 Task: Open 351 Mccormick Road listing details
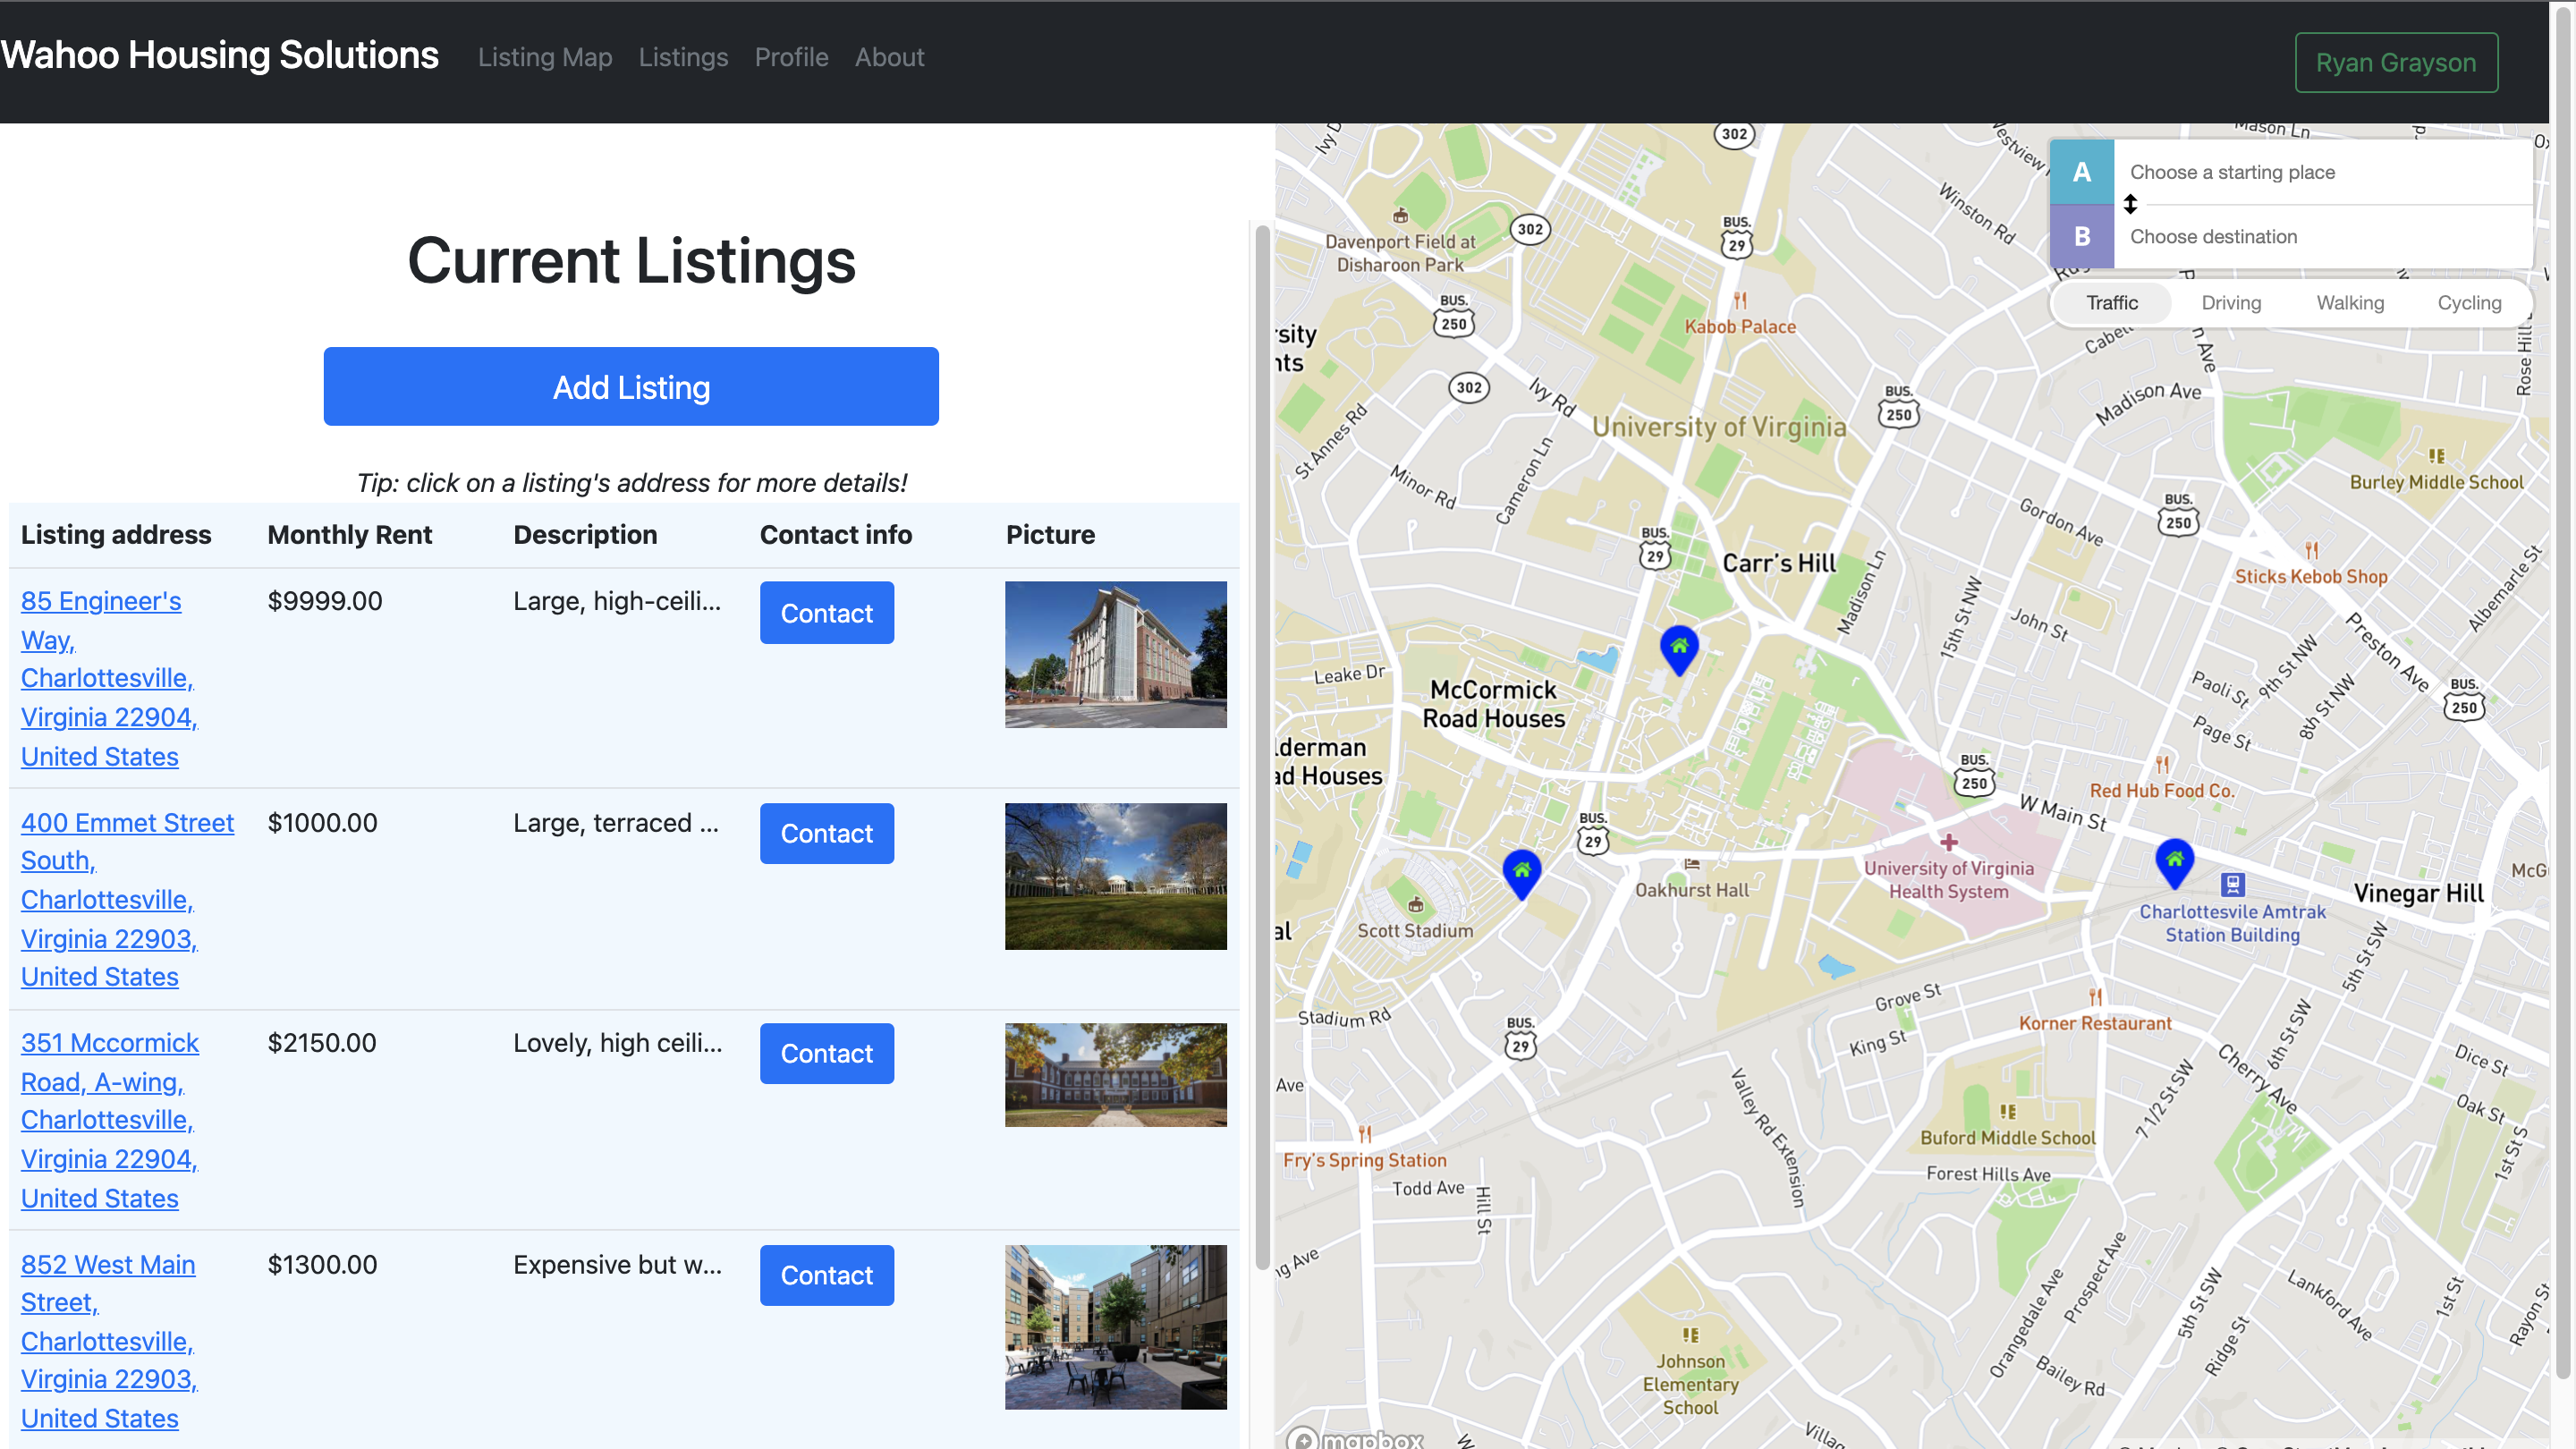(x=110, y=1120)
